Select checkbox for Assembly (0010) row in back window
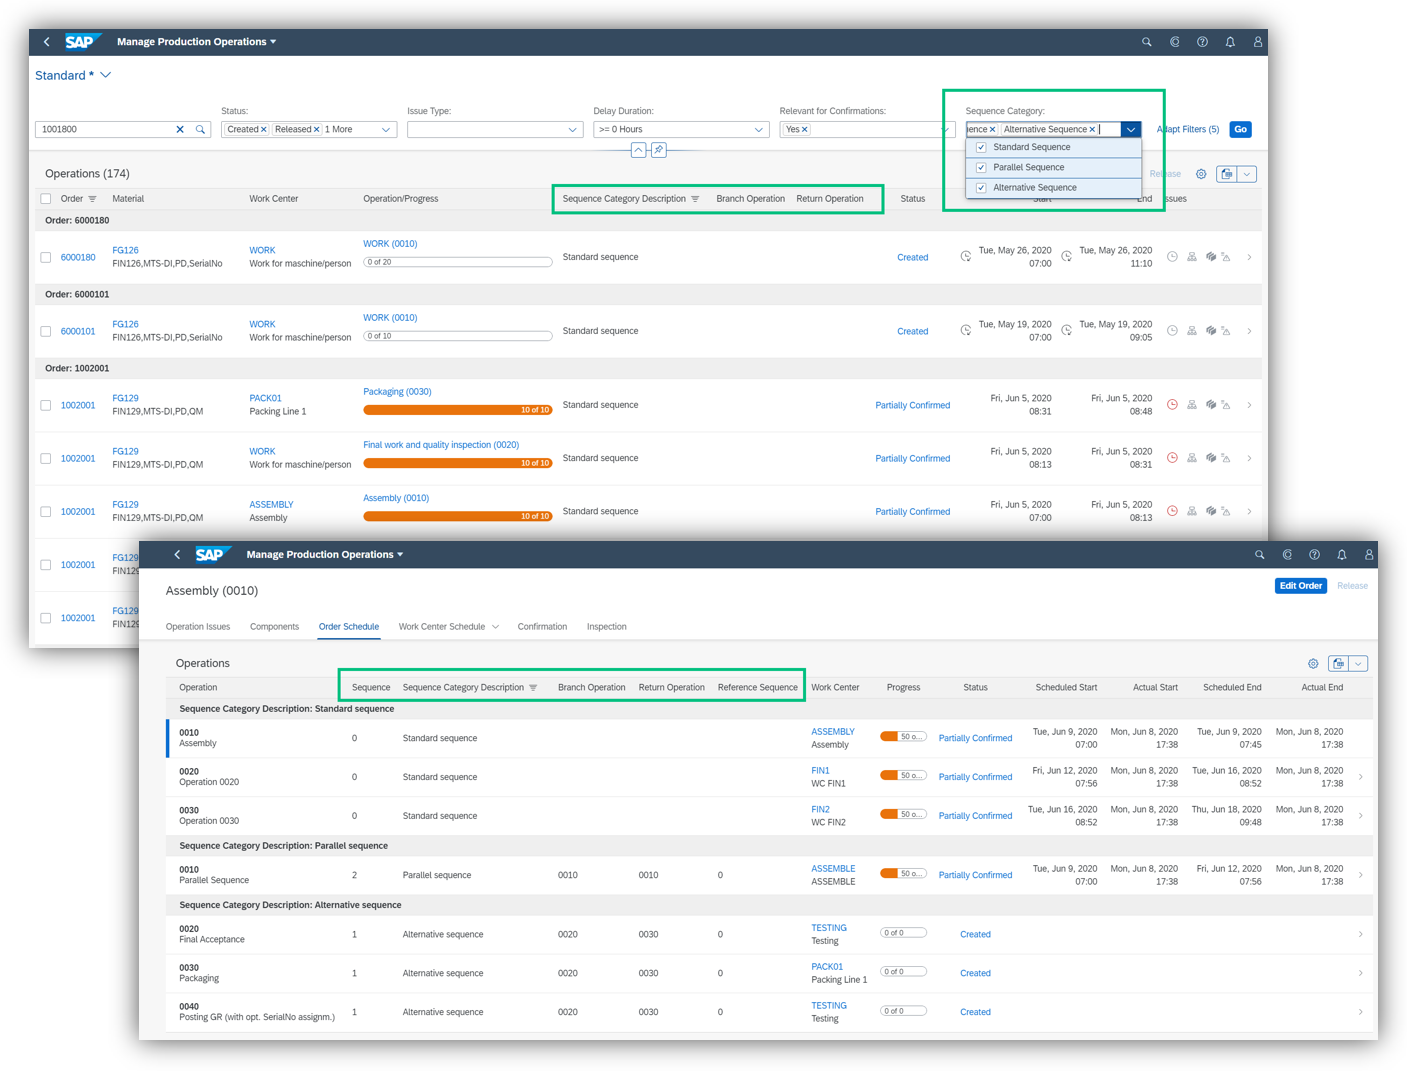1407x1072 pixels. [x=46, y=511]
